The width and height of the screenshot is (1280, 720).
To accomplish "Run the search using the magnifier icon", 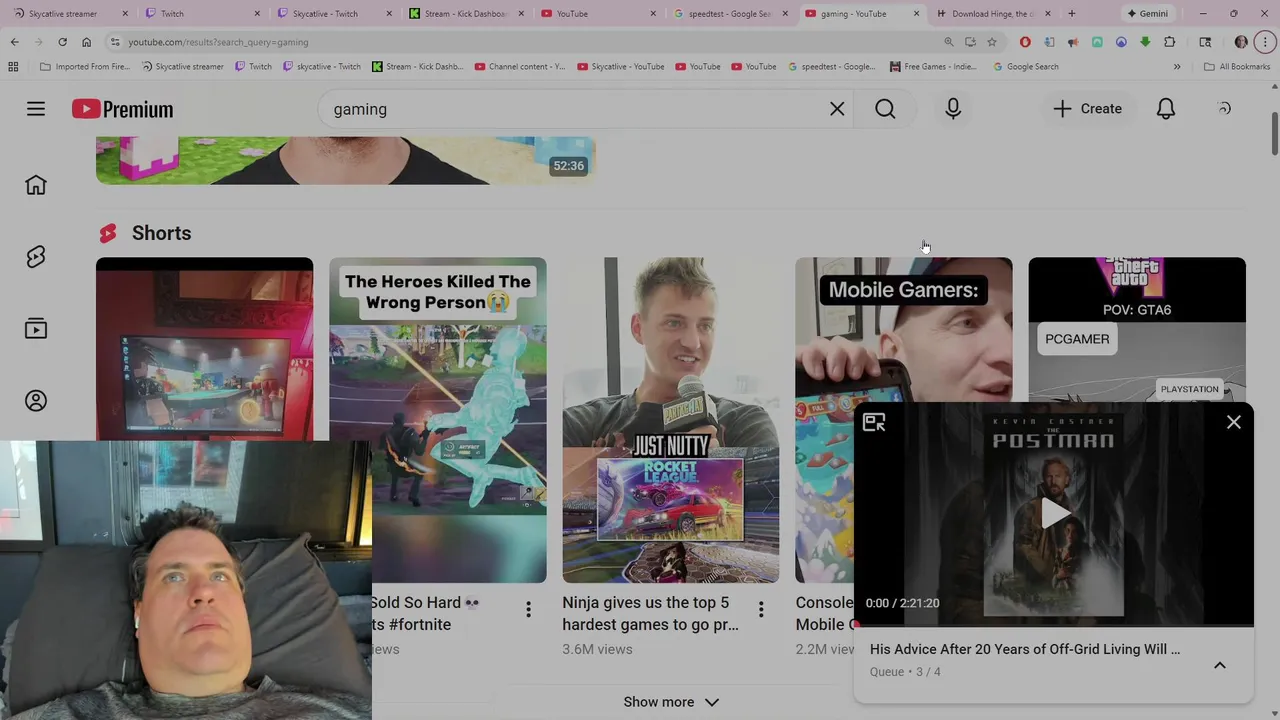I will point(885,109).
